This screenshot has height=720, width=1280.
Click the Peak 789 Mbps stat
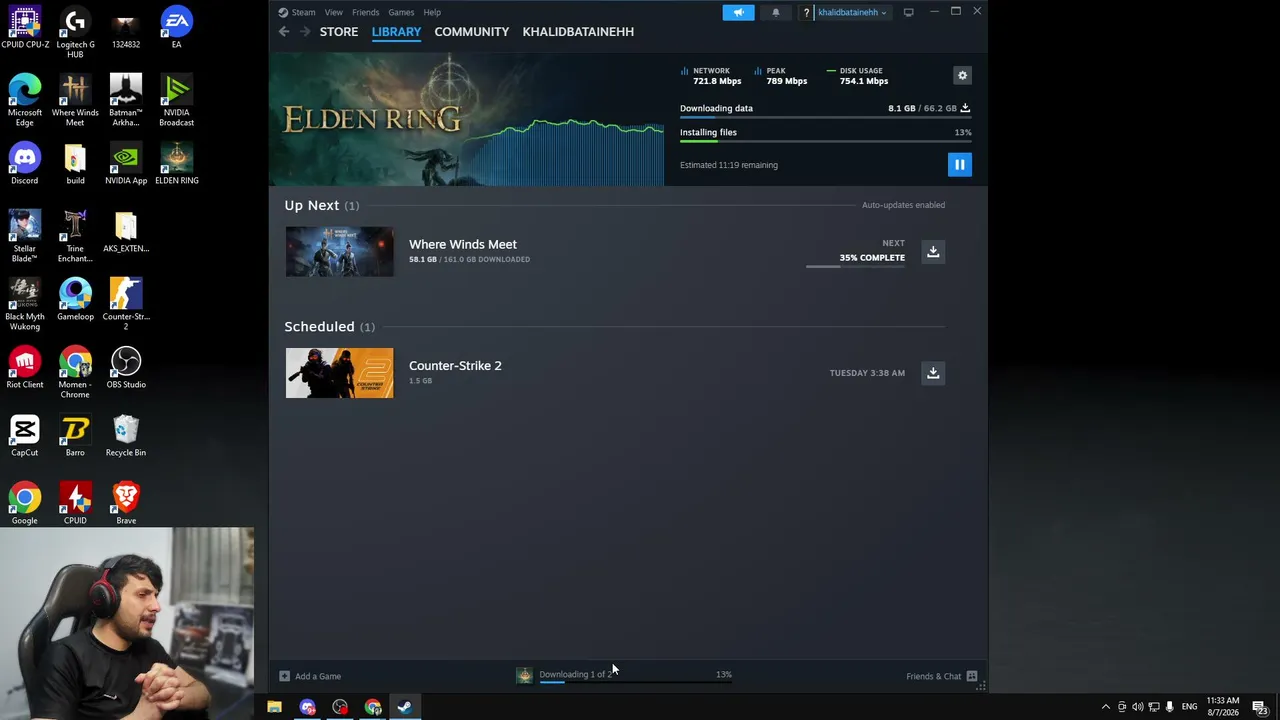tap(780, 76)
